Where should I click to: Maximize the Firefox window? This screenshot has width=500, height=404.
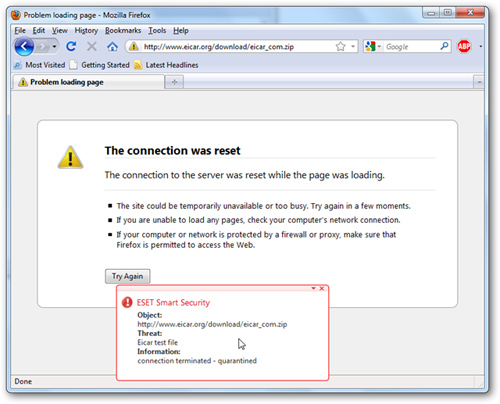pyautogui.click(x=447, y=13)
